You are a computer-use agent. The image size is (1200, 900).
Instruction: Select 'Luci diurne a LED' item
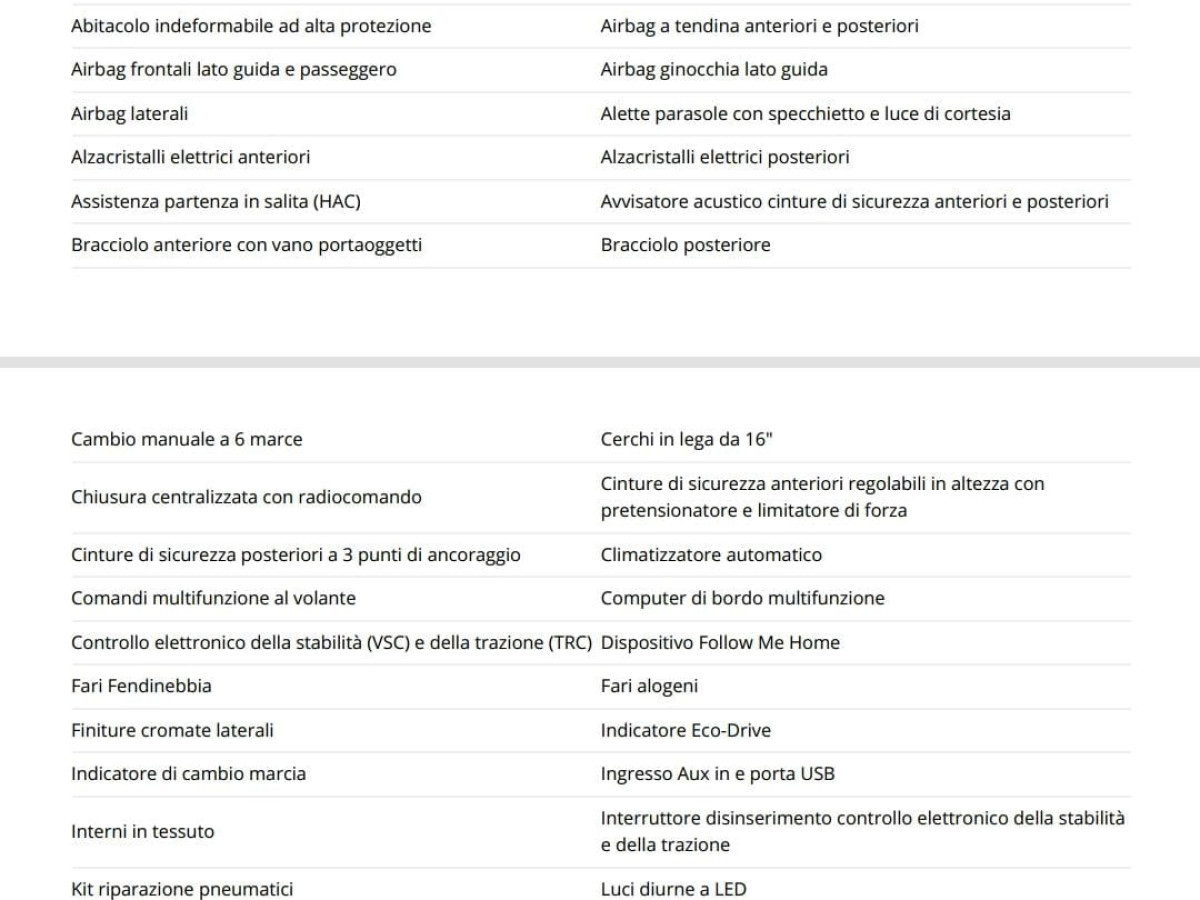click(673, 889)
